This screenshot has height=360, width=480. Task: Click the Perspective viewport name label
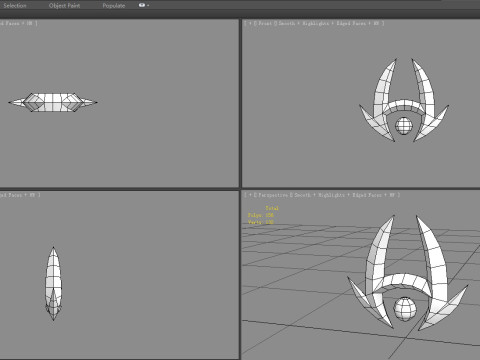pyautogui.click(x=273, y=195)
